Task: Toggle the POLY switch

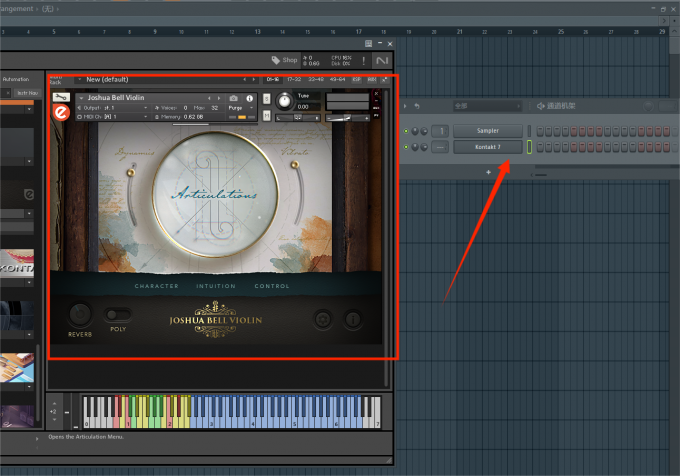Action: (118, 315)
